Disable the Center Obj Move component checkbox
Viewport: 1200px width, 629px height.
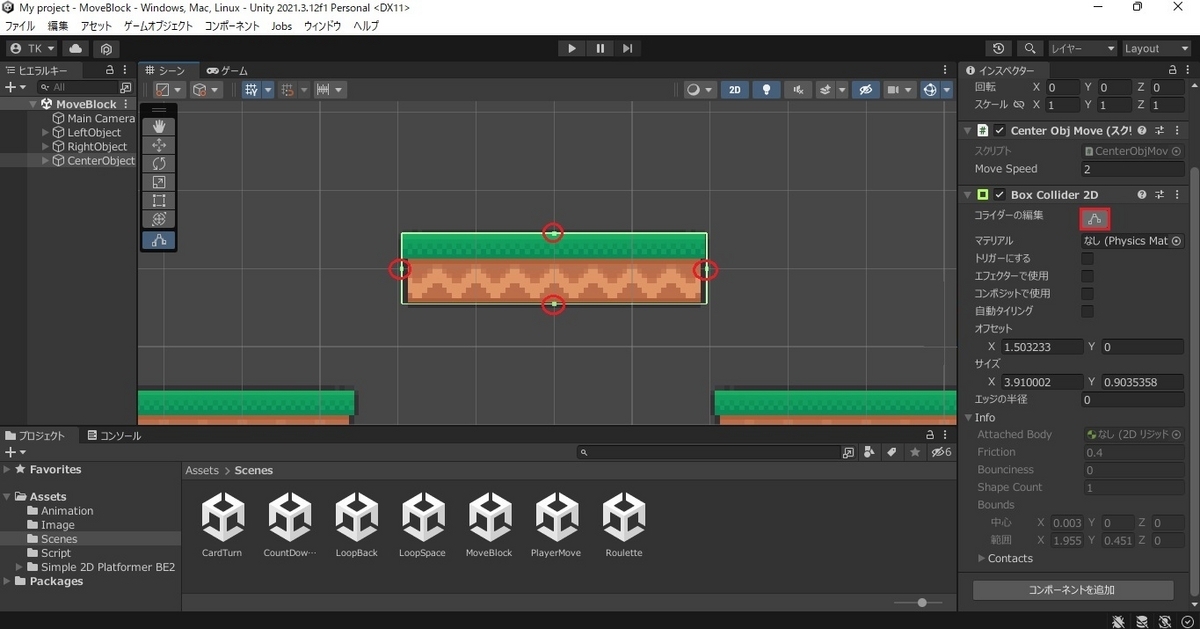click(x=1000, y=131)
